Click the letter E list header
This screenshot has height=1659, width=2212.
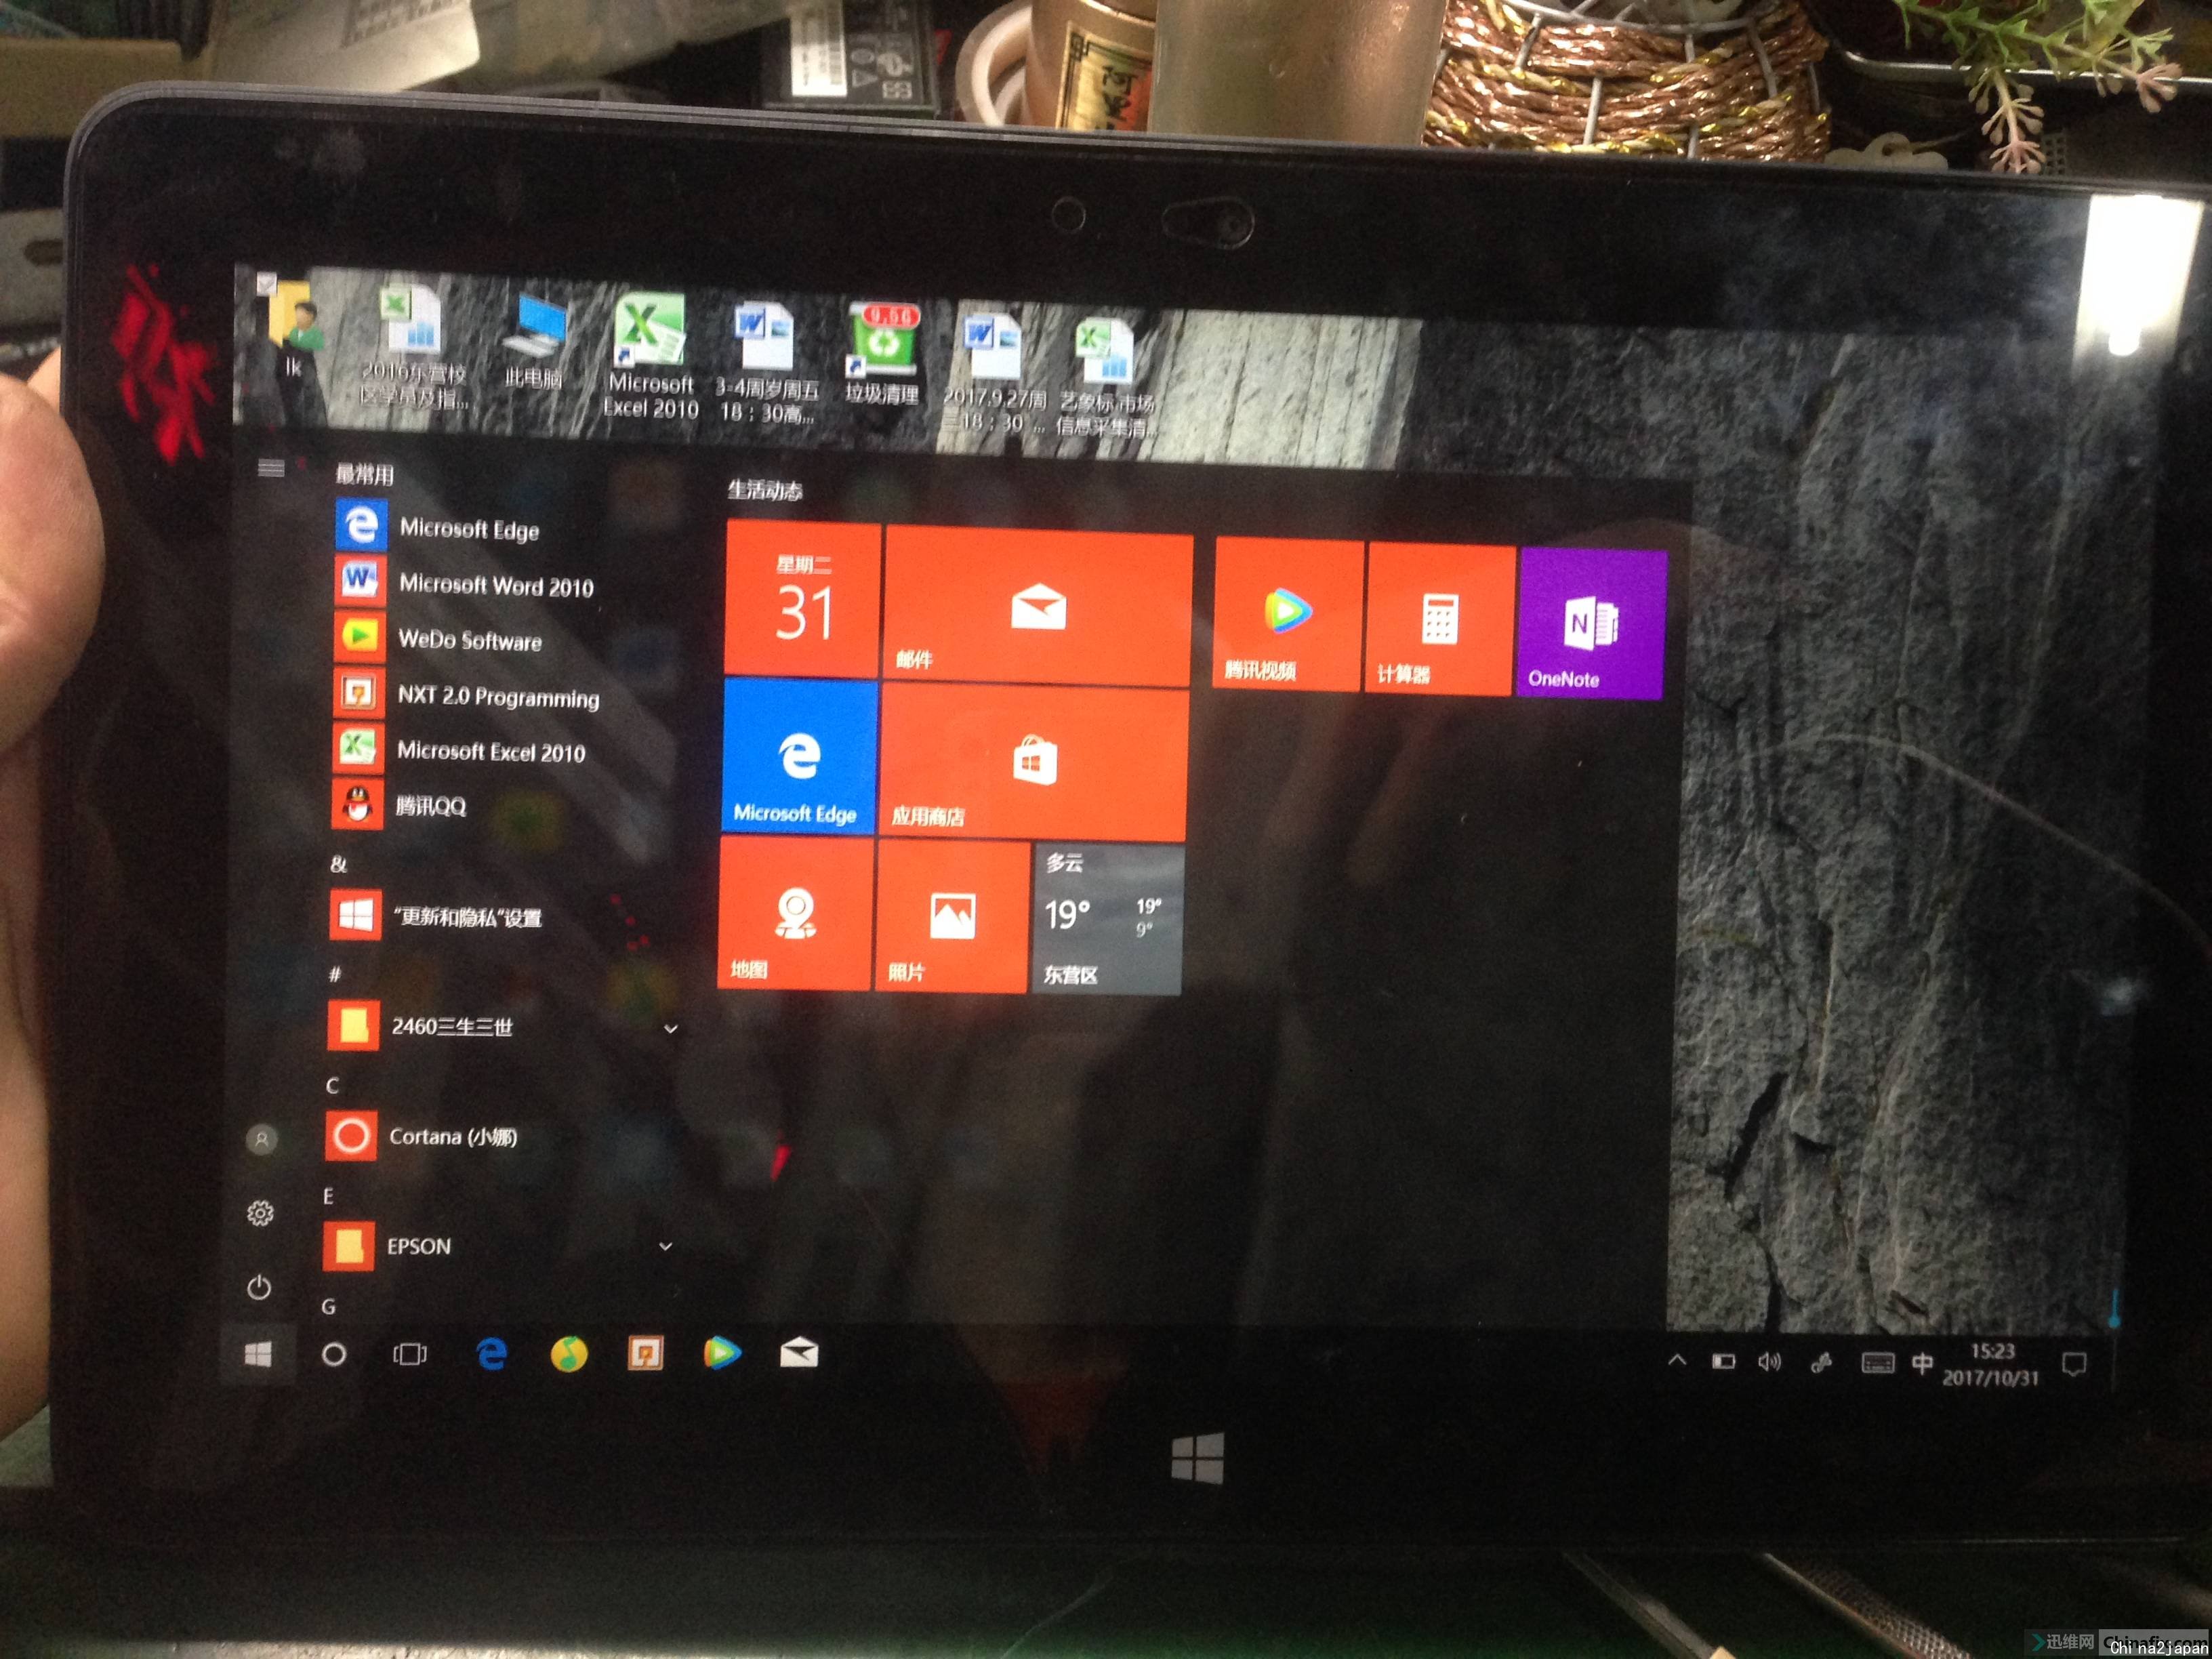(328, 1196)
